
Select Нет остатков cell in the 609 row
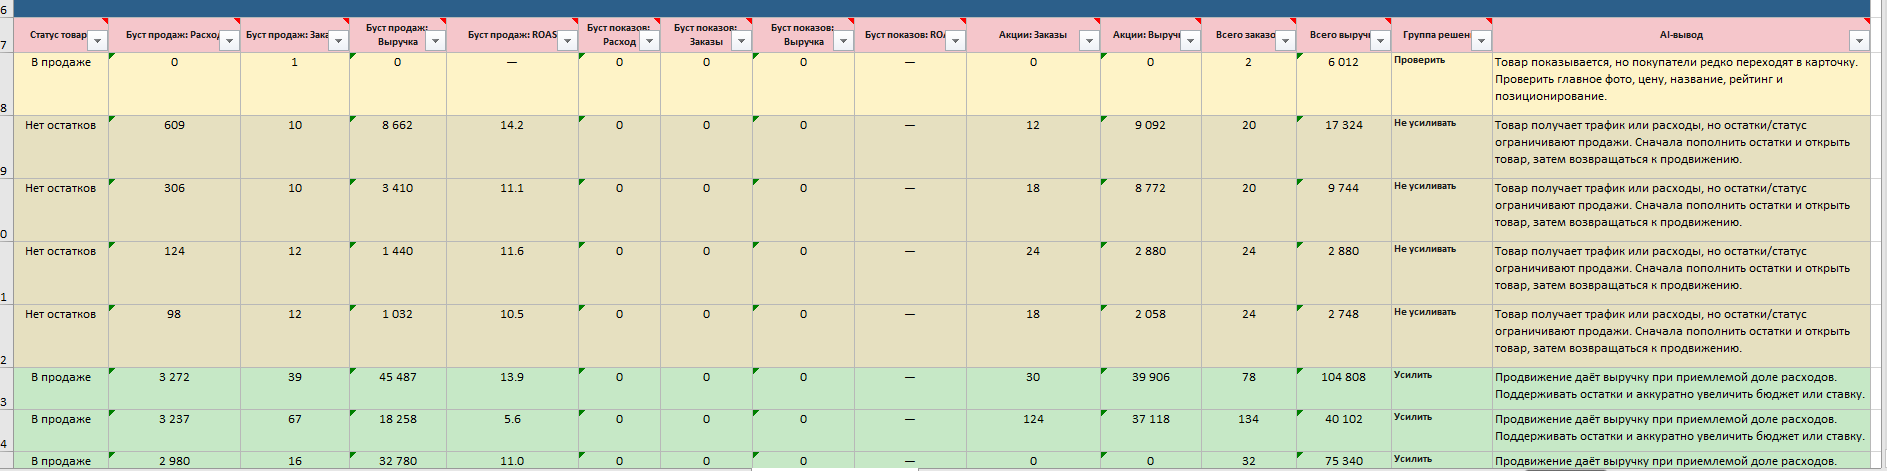(x=59, y=147)
